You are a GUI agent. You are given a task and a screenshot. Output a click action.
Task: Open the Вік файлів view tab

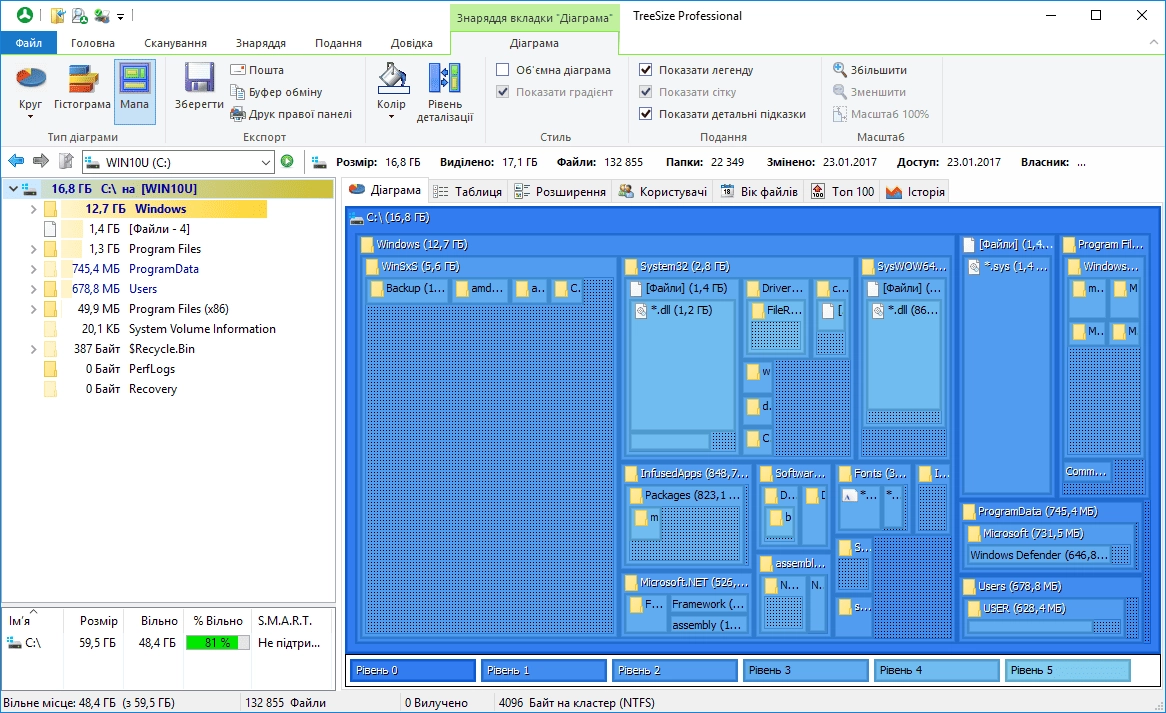coord(760,192)
